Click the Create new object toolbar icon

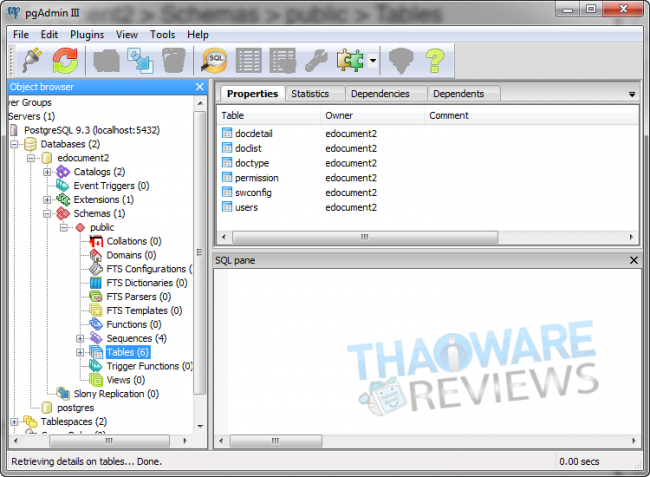coord(140,61)
